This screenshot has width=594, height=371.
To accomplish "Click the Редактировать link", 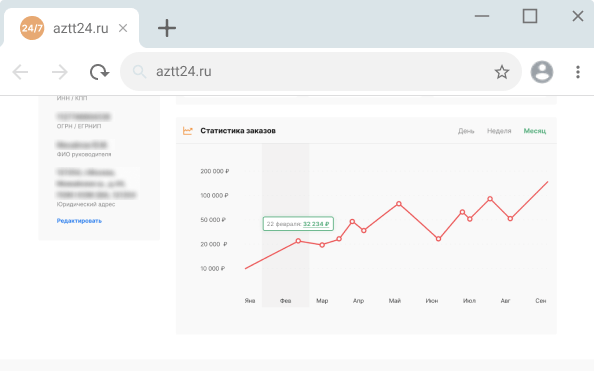I will click(x=79, y=221).
